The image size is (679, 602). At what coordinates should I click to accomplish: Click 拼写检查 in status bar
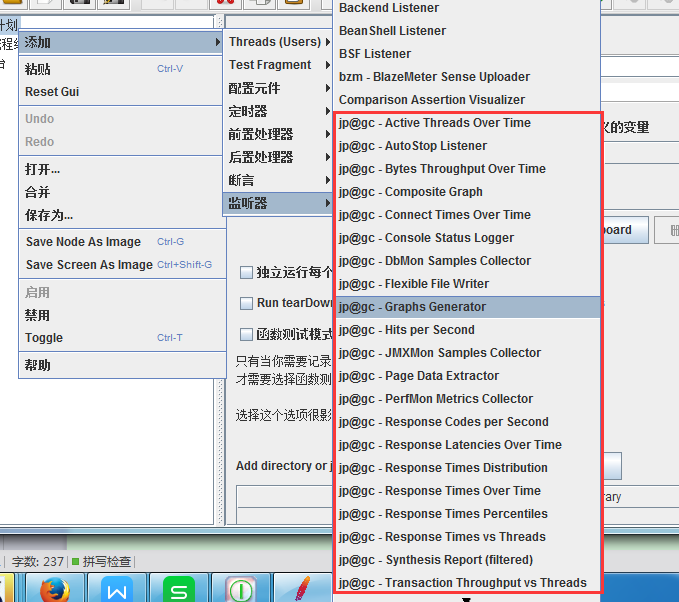pos(107,562)
